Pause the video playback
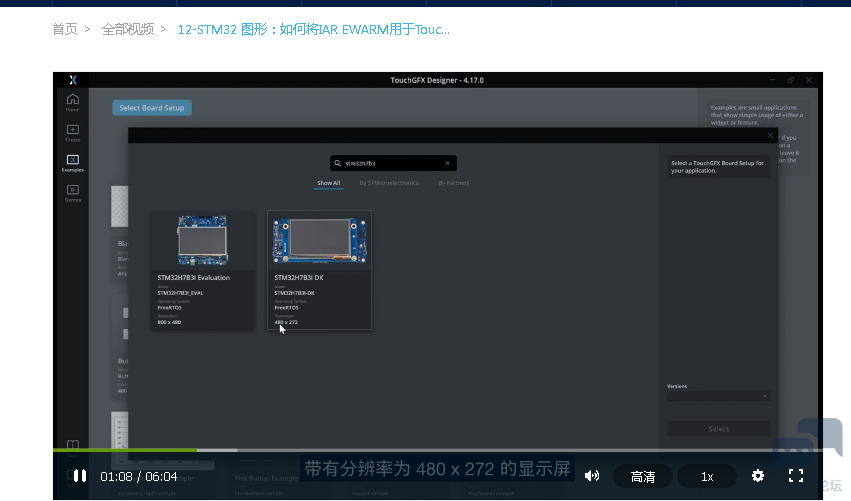Viewport: 851px width, 501px height. 80,476
